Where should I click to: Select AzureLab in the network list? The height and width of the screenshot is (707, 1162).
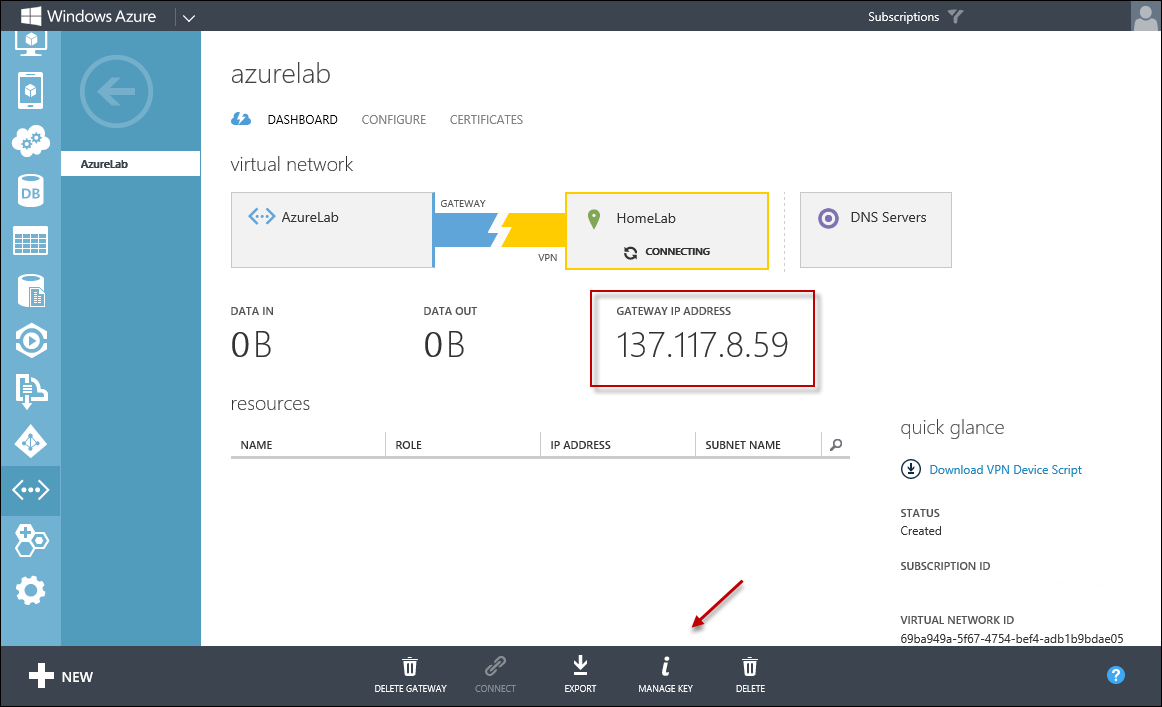(130, 164)
